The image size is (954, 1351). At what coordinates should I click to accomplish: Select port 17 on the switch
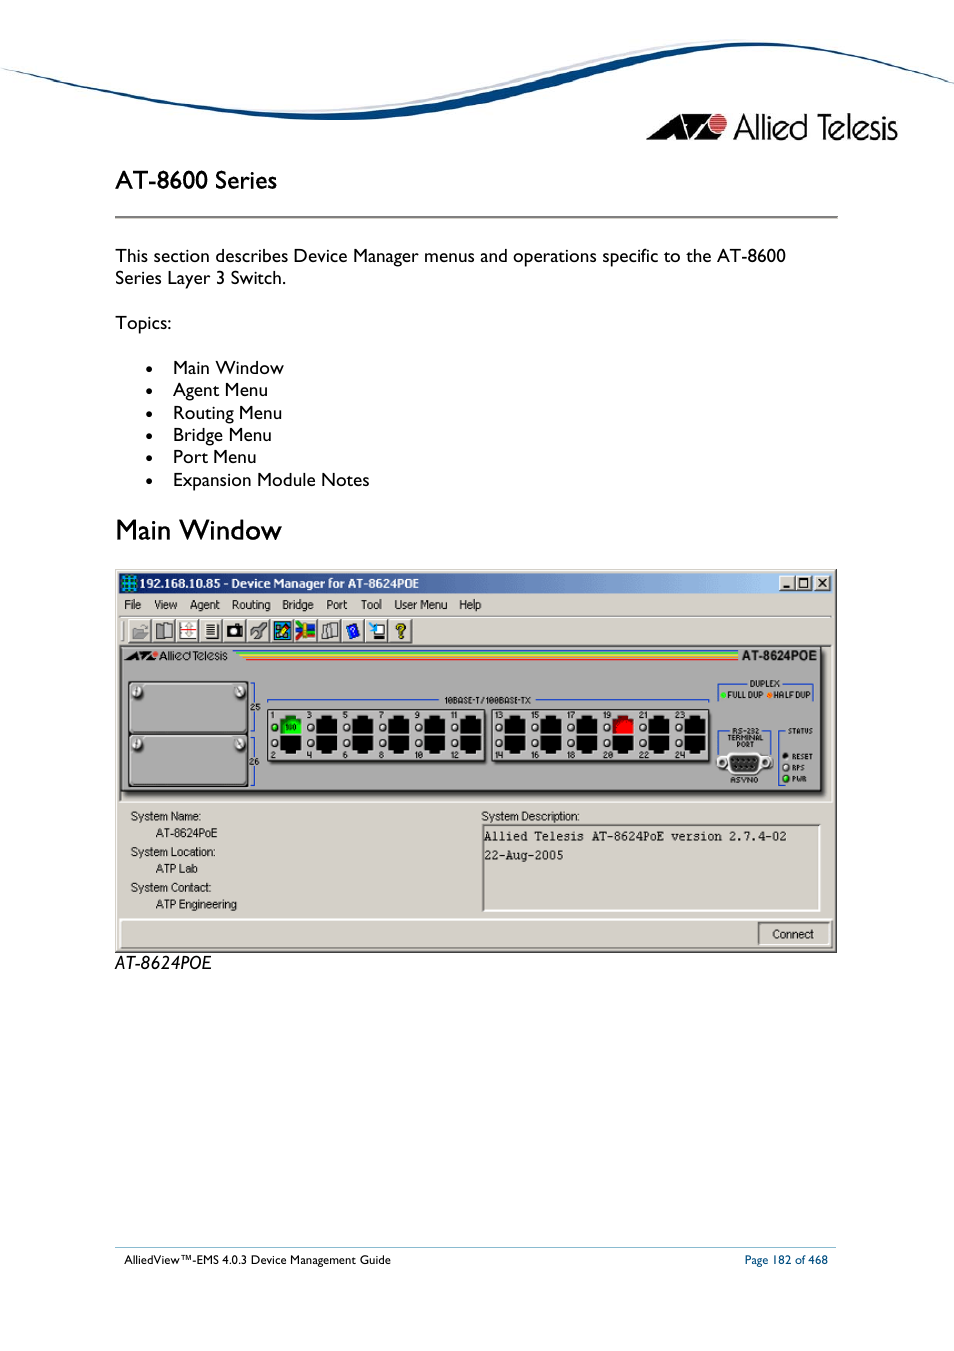pyautogui.click(x=587, y=725)
